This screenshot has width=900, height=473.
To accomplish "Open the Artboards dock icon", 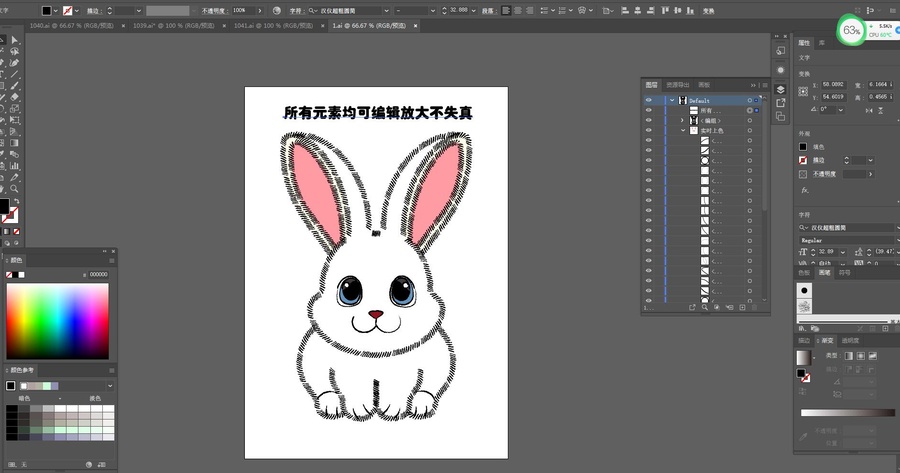I will [x=780, y=117].
